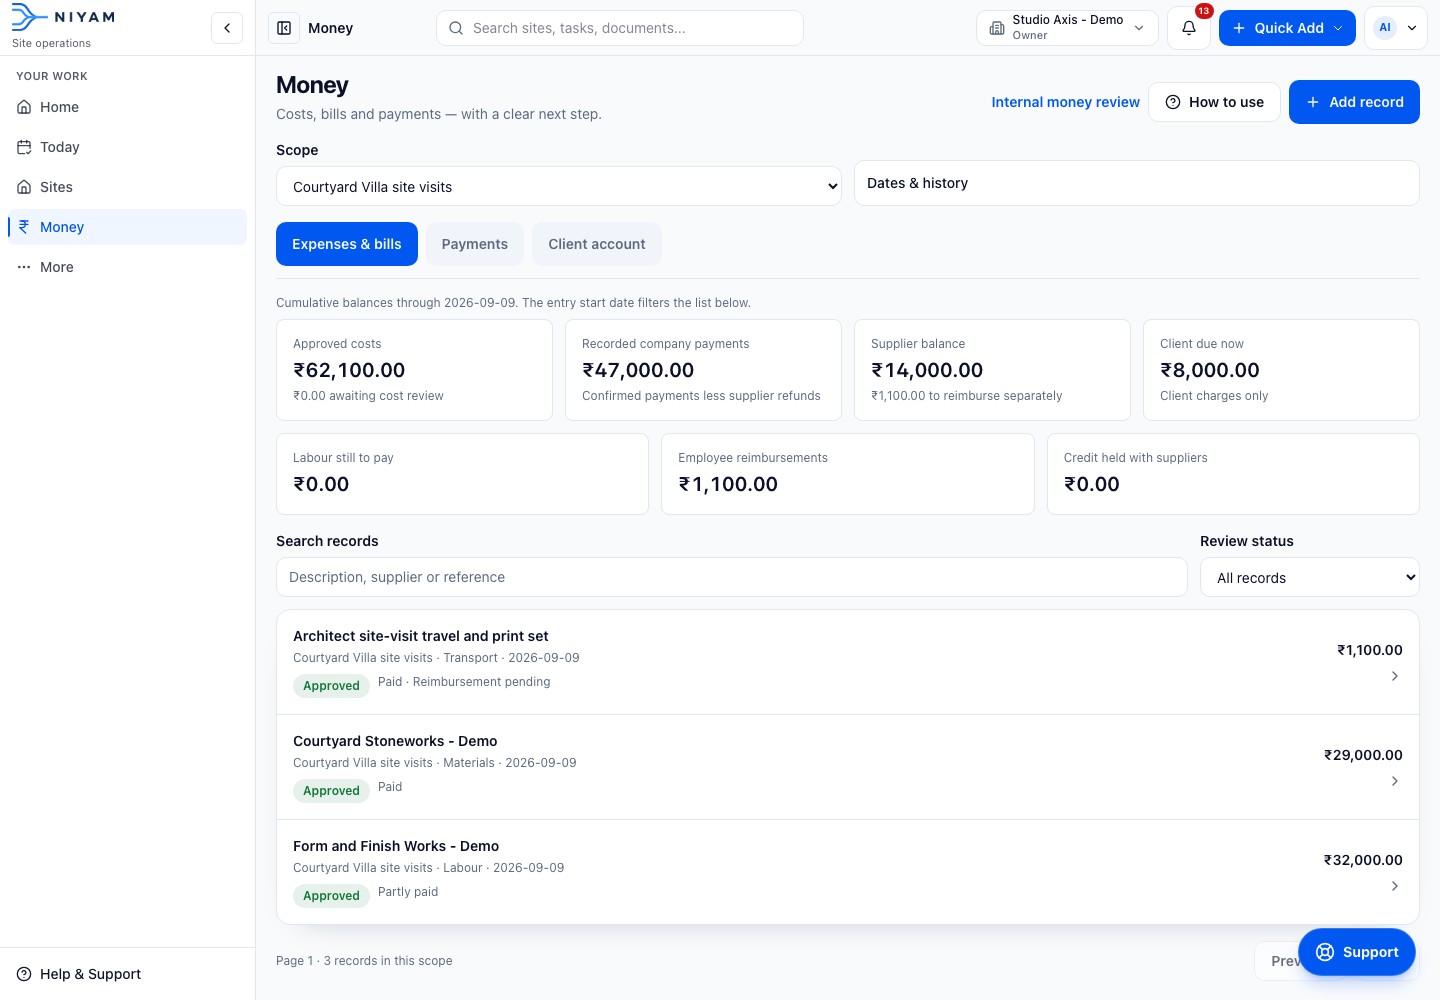Open the Quick Add menu

pos(1287,28)
